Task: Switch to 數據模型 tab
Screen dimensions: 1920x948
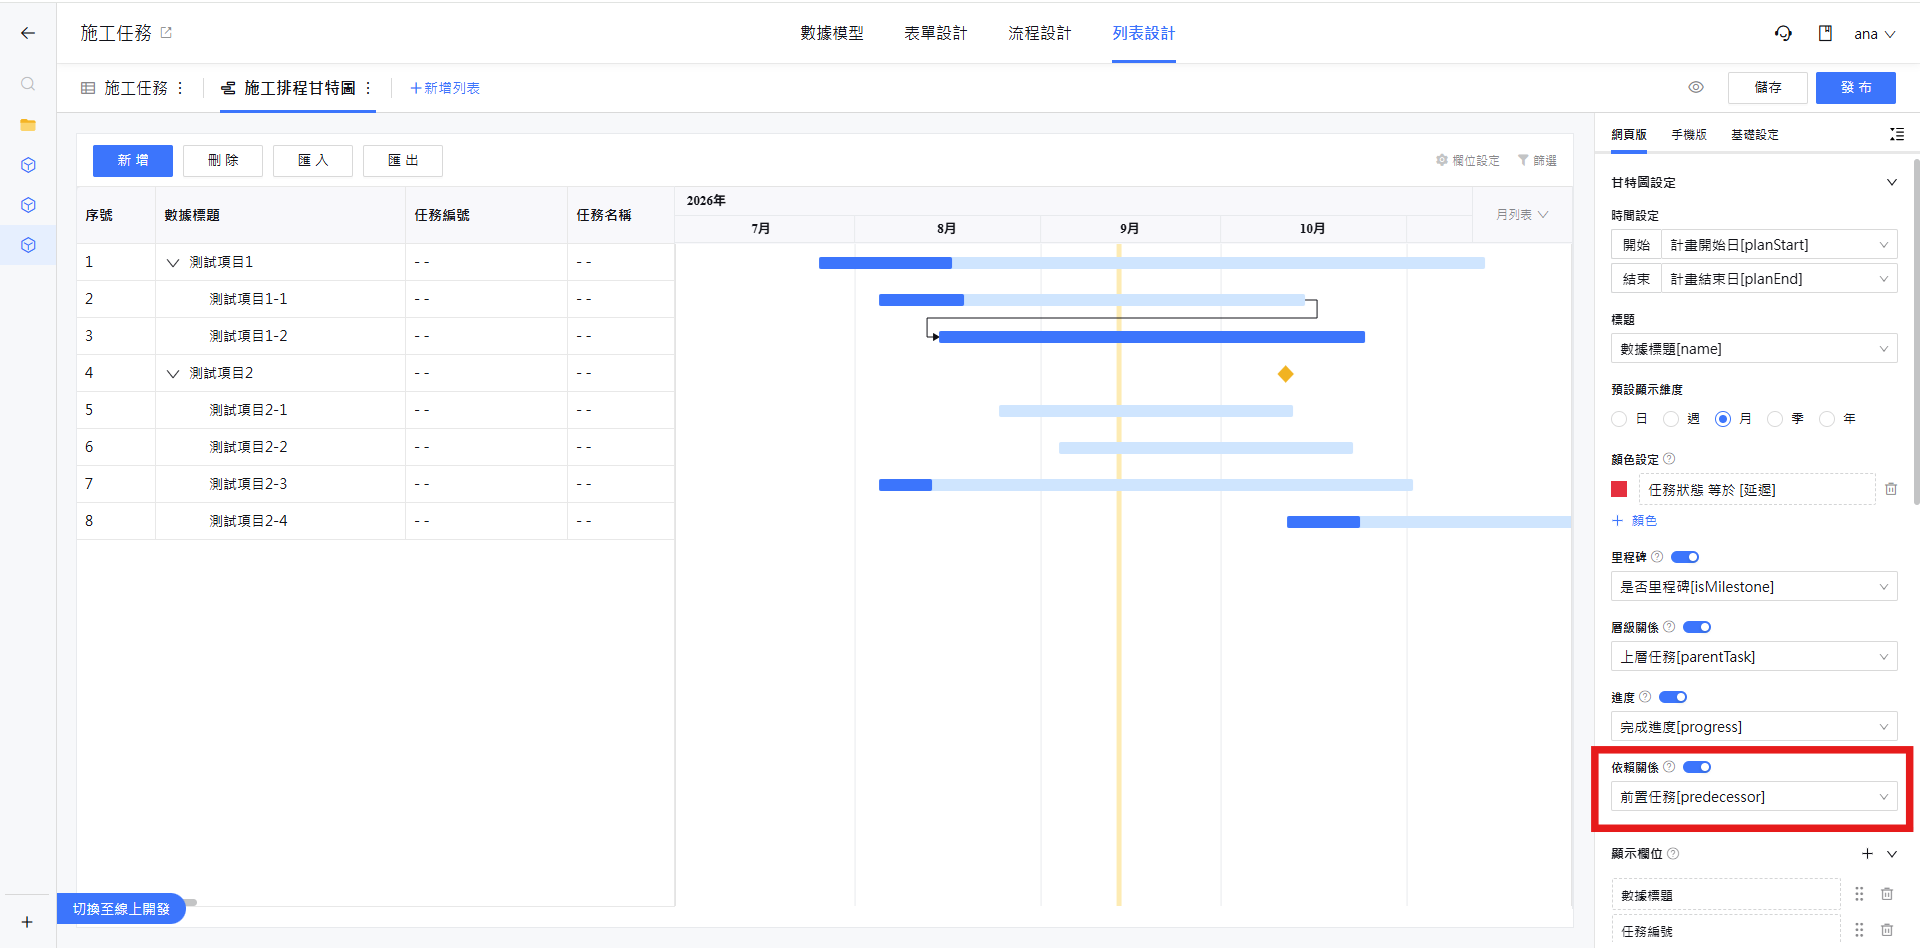Action: point(832,33)
